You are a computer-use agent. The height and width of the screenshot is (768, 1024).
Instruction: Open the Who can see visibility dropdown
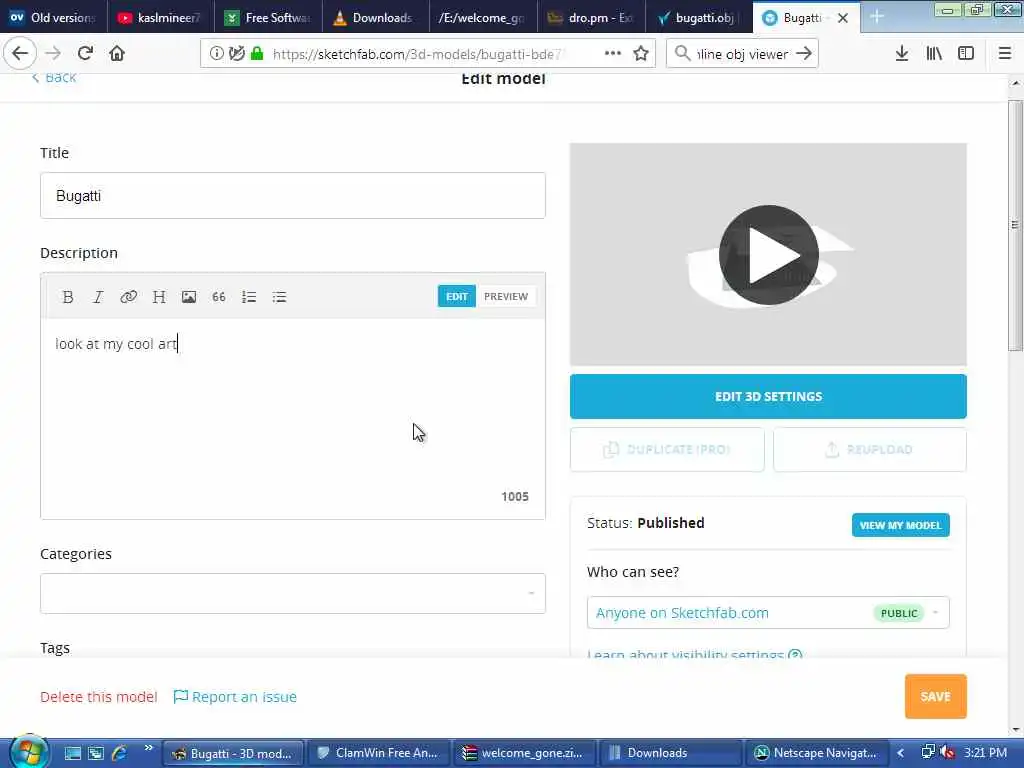pyautogui.click(x=768, y=613)
